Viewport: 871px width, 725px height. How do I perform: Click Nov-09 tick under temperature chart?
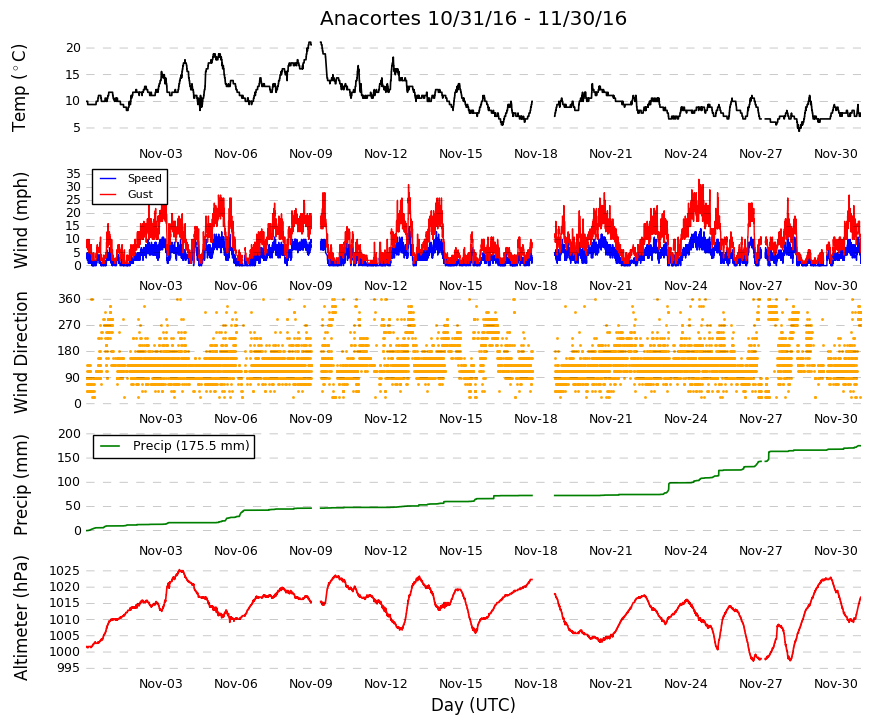(311, 154)
